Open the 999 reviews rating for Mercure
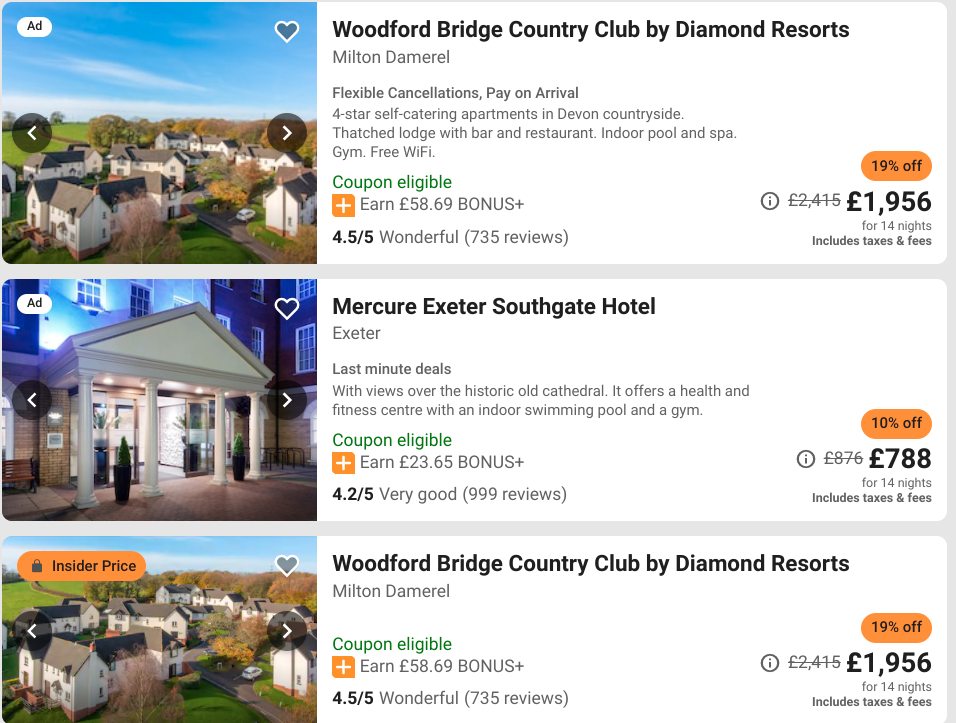The height and width of the screenshot is (723, 956). tap(449, 494)
